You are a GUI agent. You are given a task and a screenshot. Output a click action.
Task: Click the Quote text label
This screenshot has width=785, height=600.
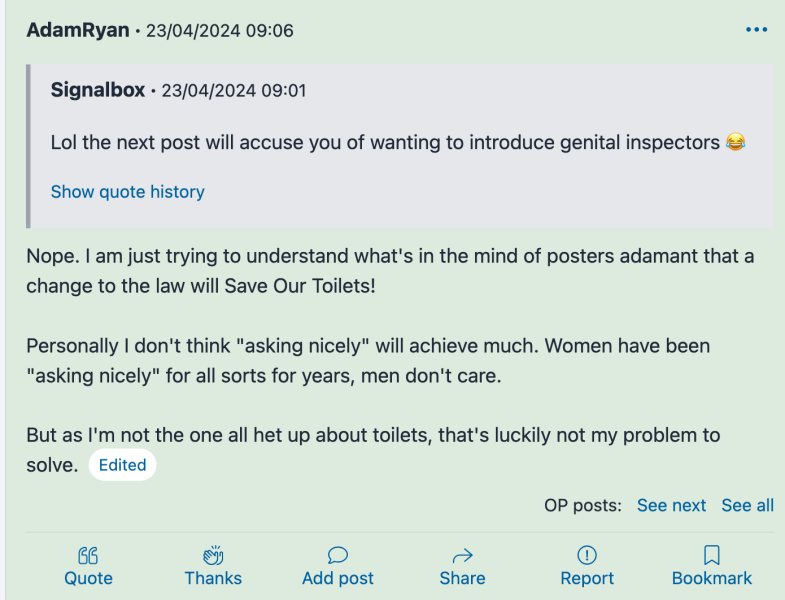click(88, 578)
